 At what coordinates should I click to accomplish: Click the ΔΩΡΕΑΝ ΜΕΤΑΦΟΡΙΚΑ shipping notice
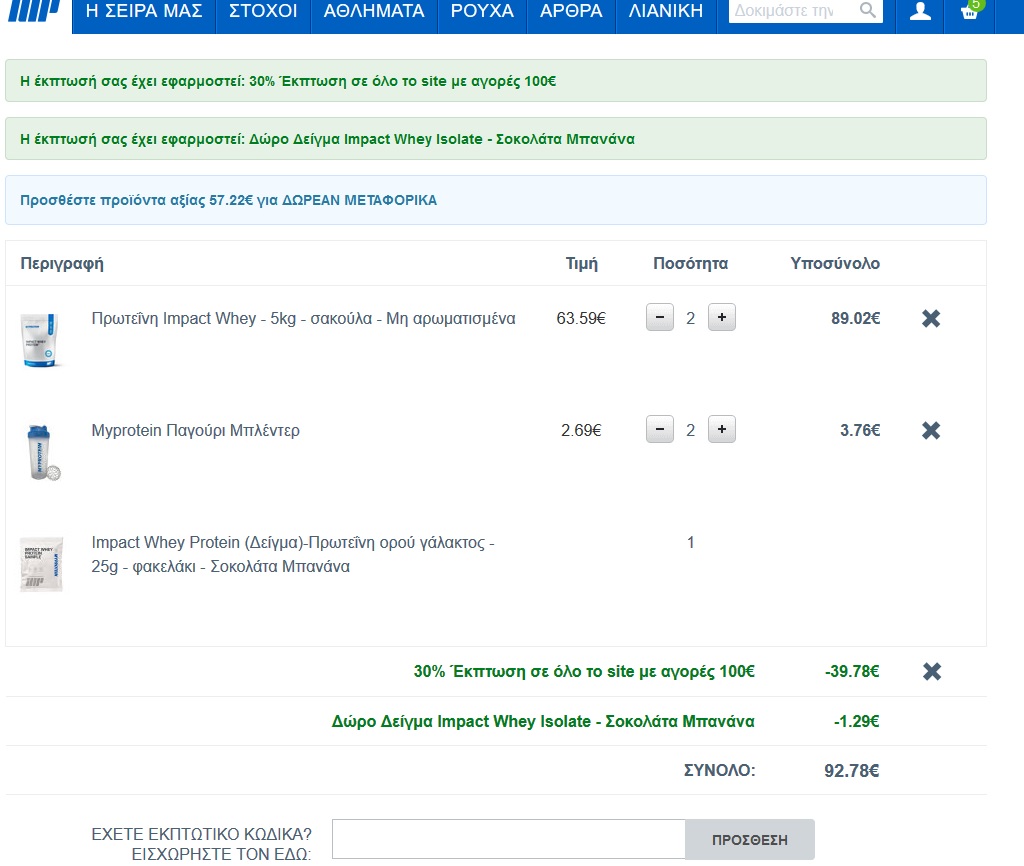coord(496,200)
